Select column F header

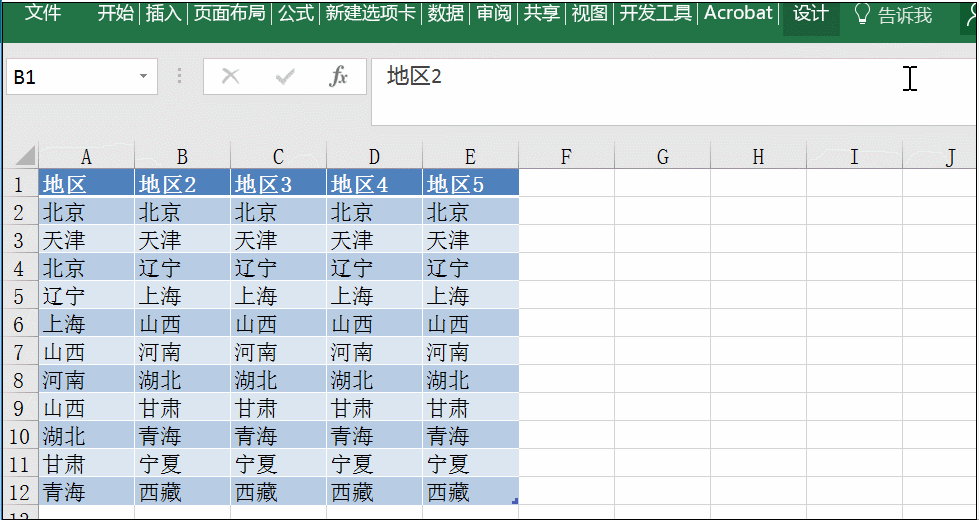[566, 156]
